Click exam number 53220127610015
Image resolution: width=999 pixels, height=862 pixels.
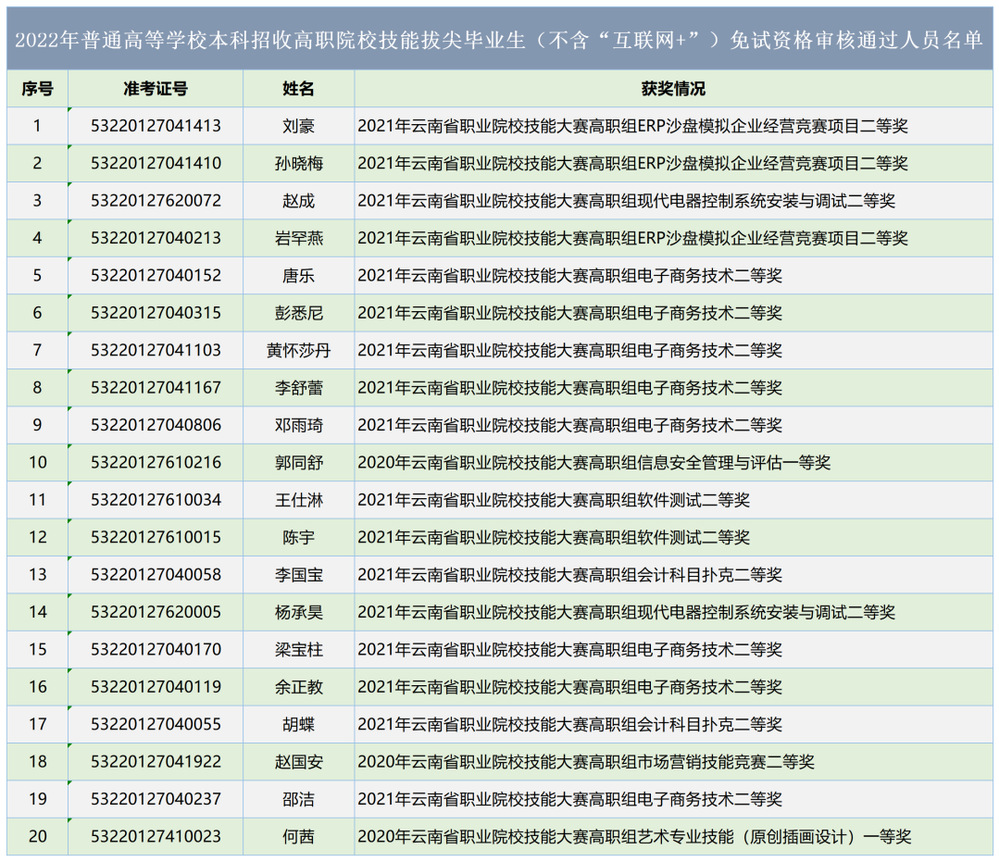pyautogui.click(x=155, y=538)
